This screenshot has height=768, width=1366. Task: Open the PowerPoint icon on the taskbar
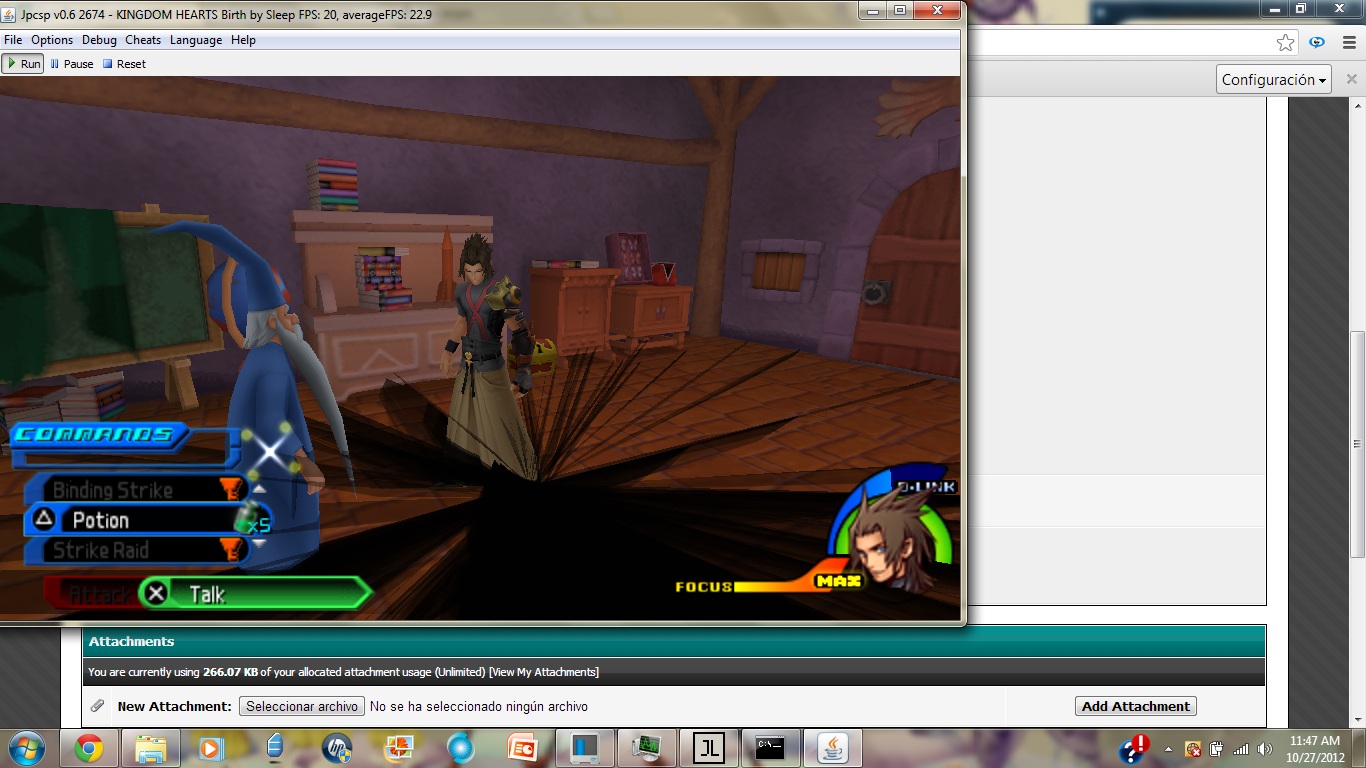[523, 748]
